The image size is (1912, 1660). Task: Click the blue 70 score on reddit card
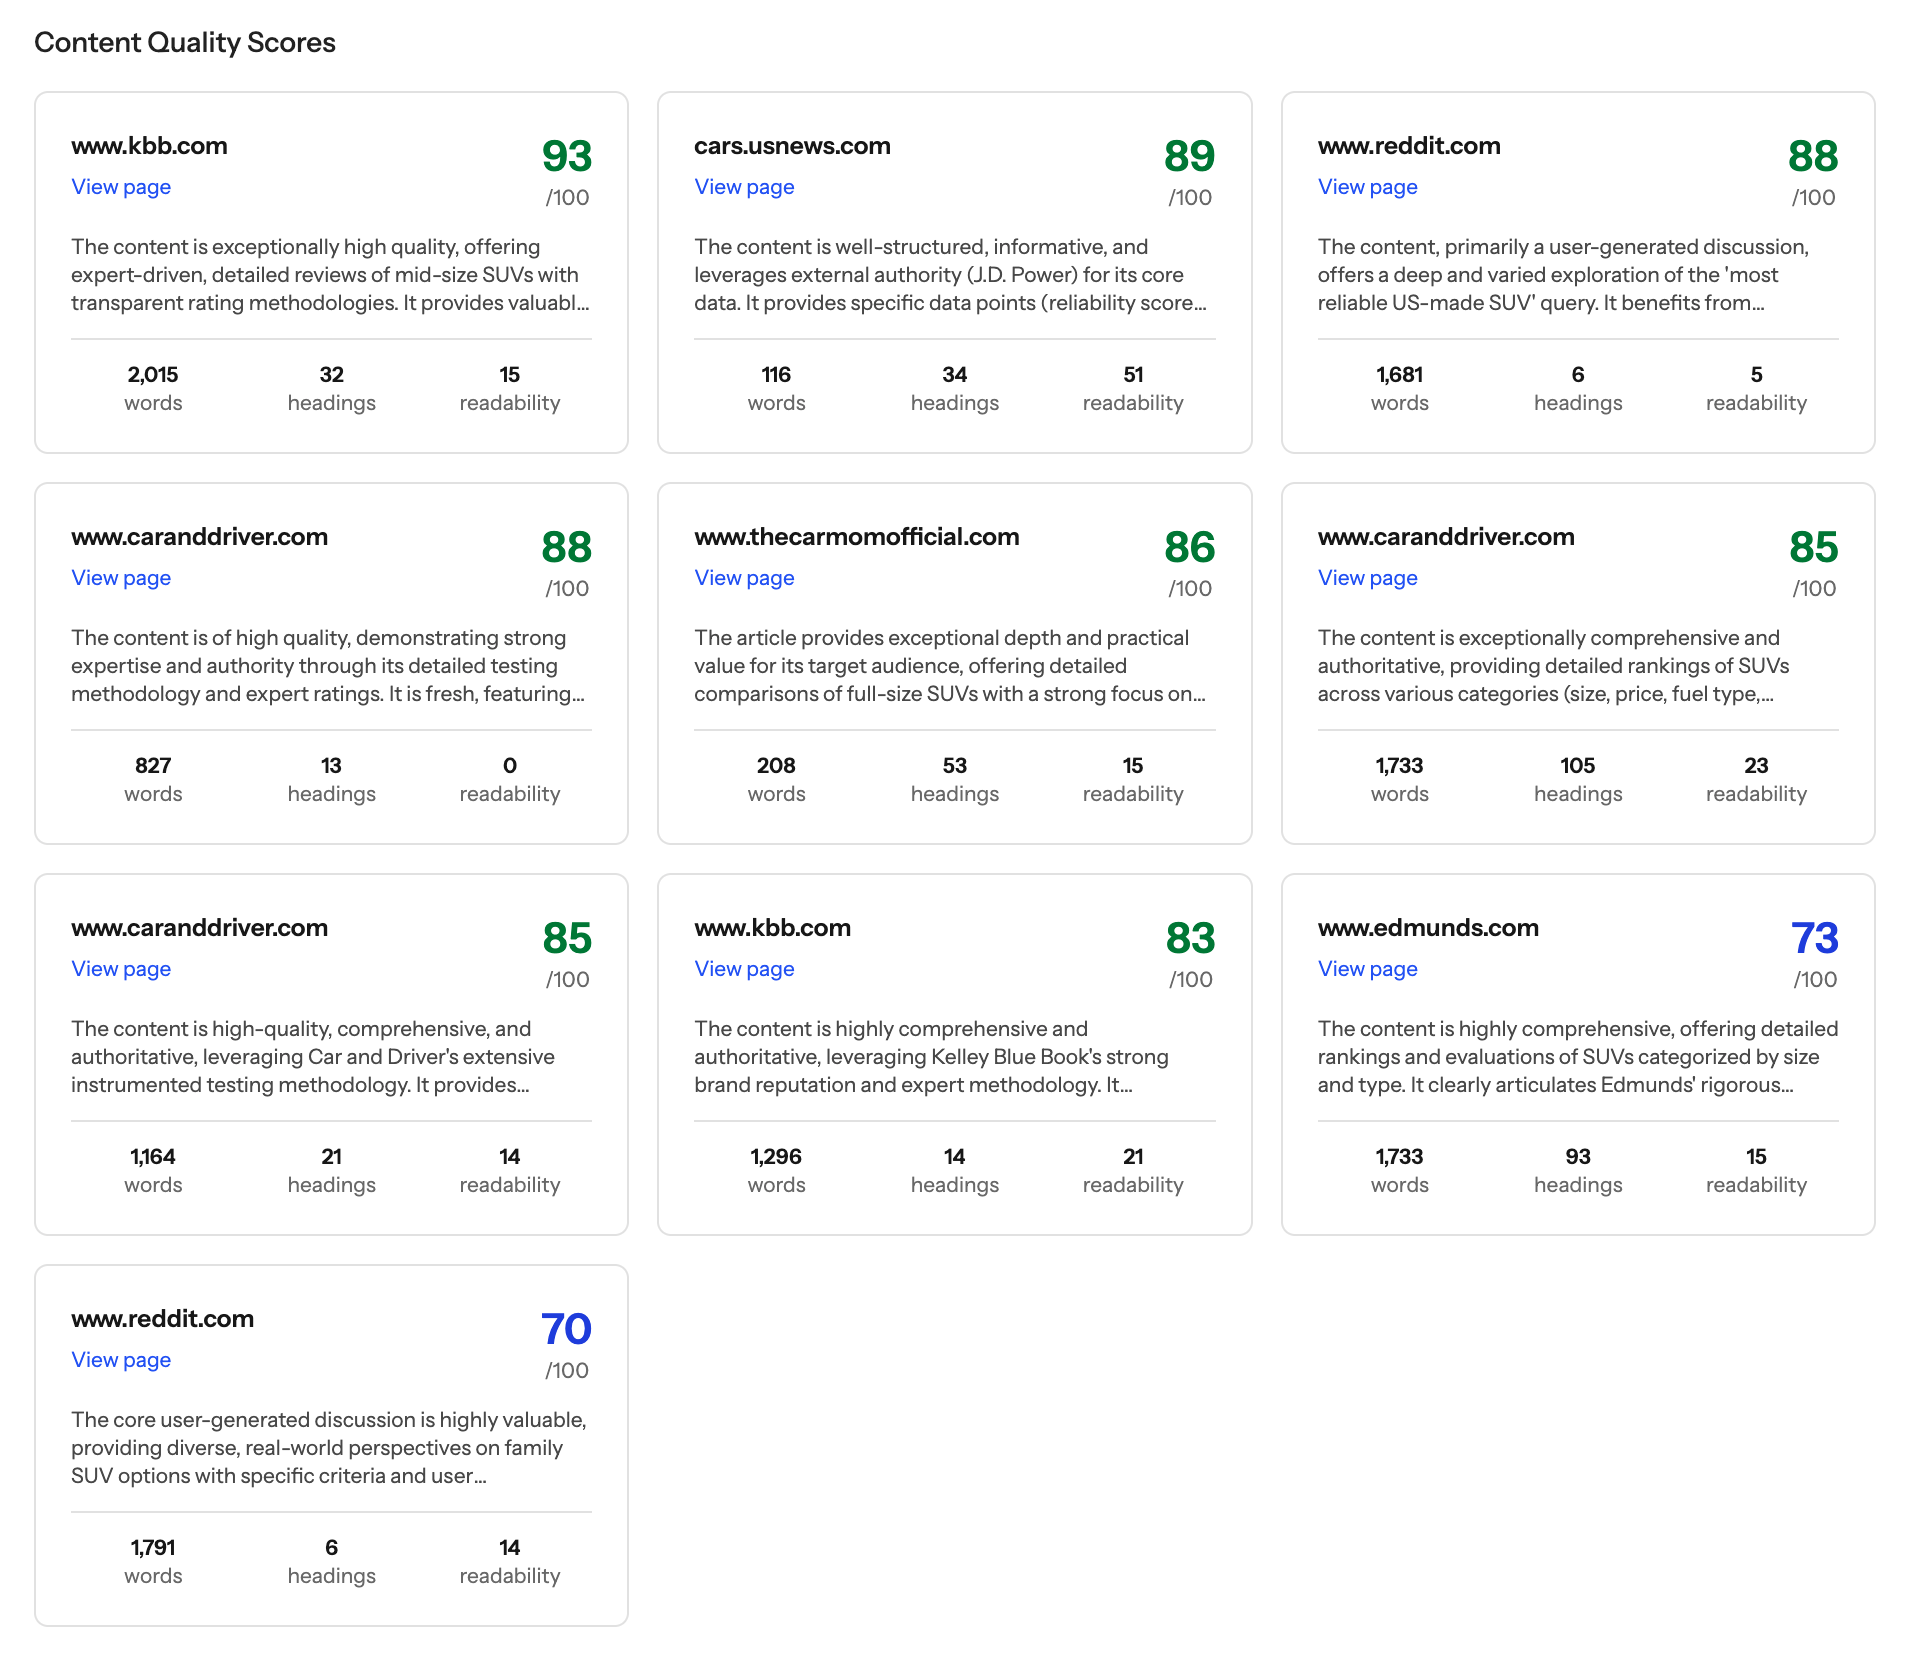[x=566, y=1329]
